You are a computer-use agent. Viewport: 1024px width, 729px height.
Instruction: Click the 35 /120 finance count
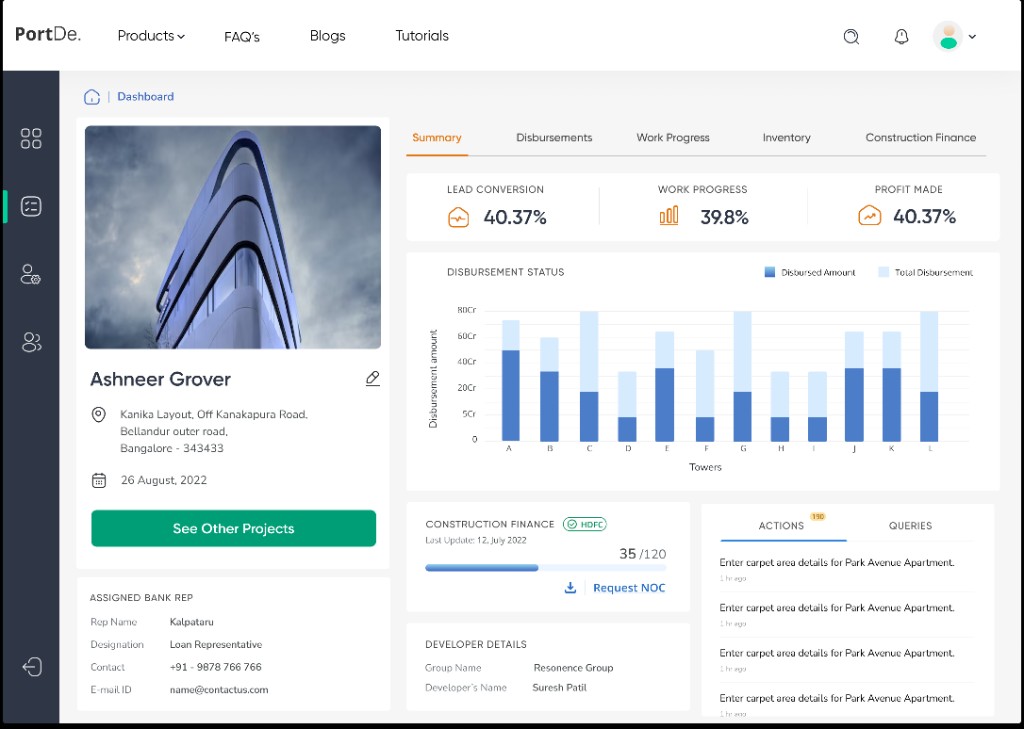(643, 554)
